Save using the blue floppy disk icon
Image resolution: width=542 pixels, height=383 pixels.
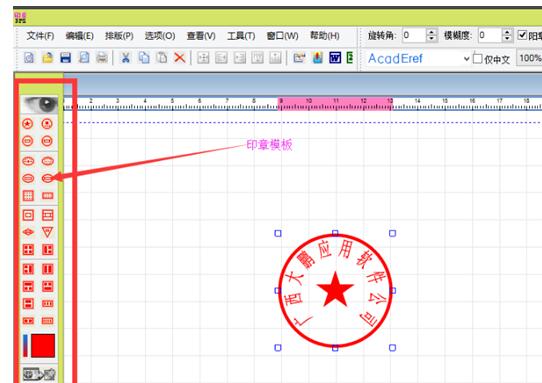(x=65, y=58)
